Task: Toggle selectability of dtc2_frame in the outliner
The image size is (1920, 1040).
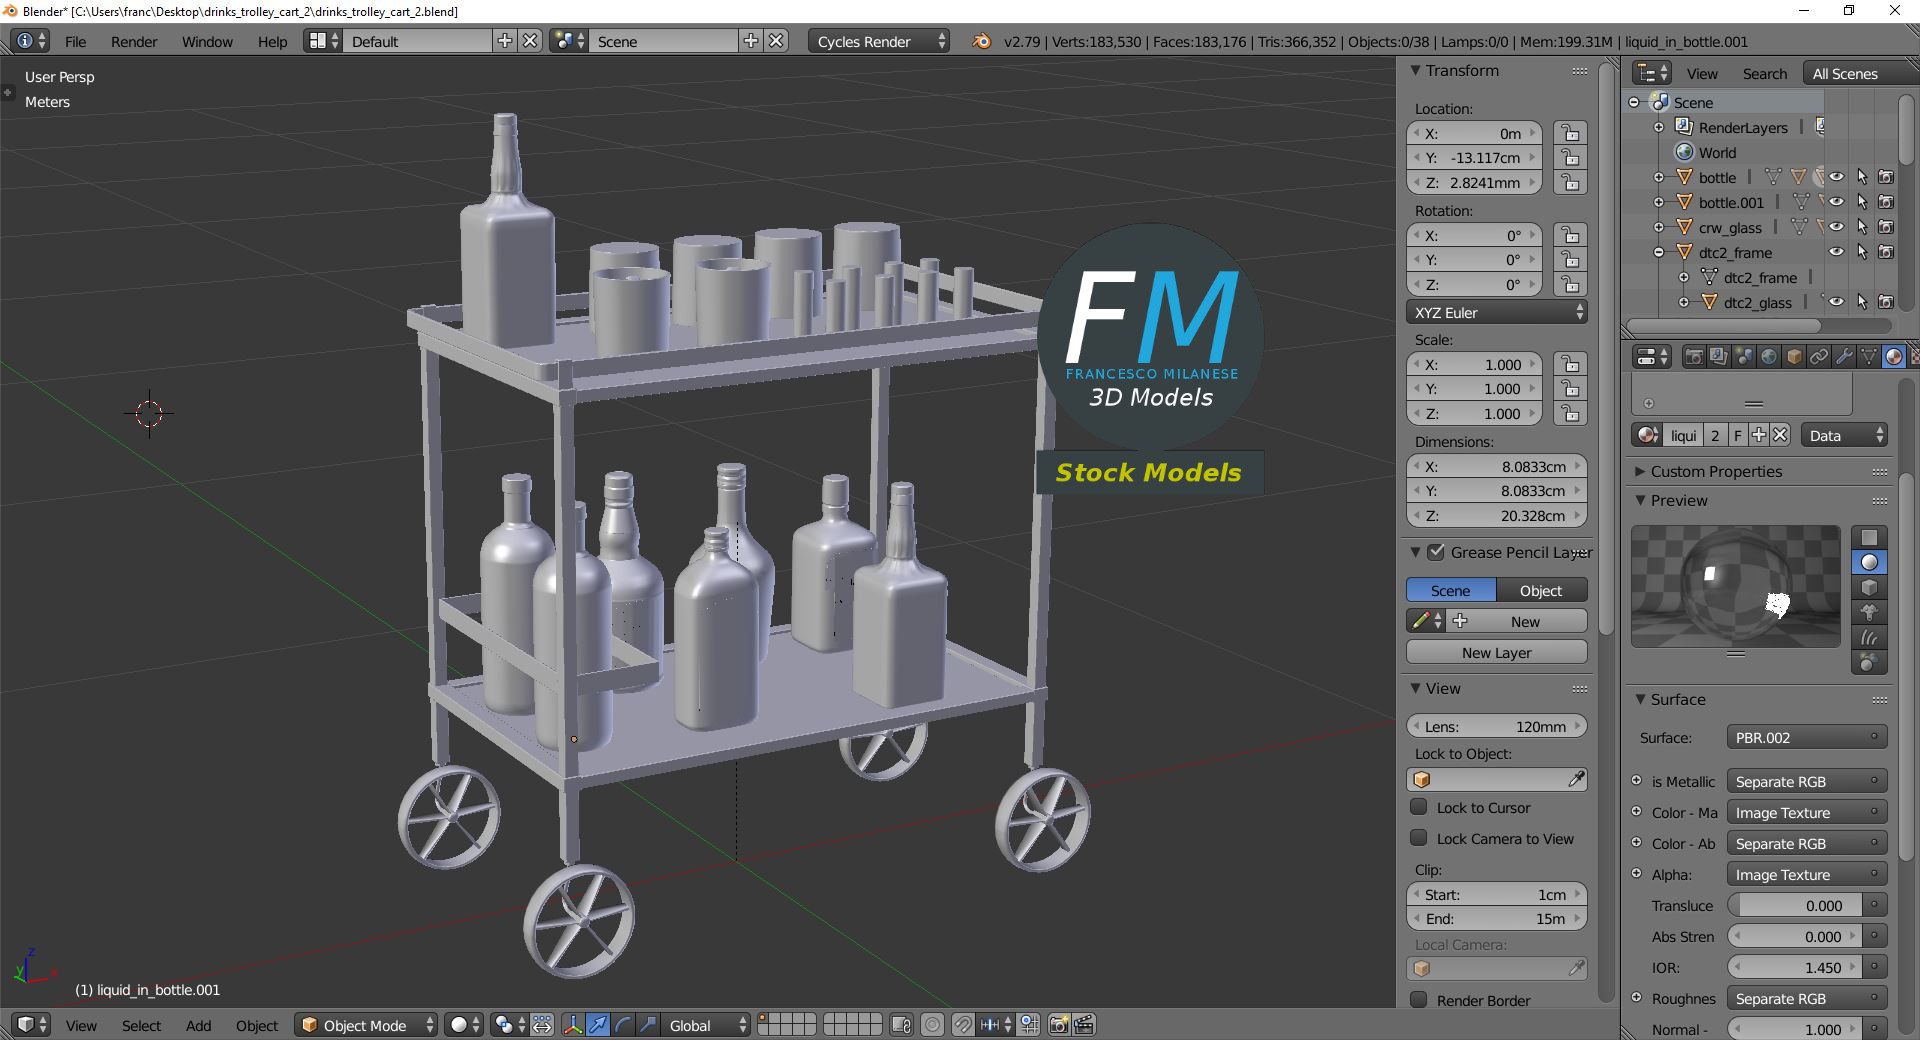Action: 1862,252
